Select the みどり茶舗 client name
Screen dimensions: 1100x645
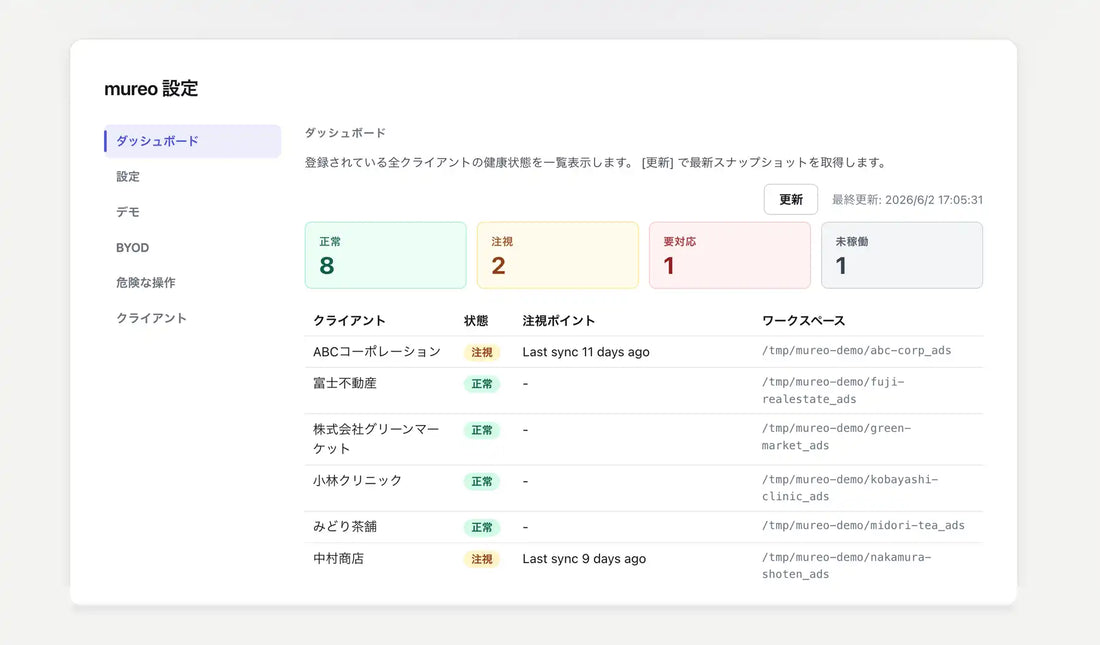click(345, 526)
